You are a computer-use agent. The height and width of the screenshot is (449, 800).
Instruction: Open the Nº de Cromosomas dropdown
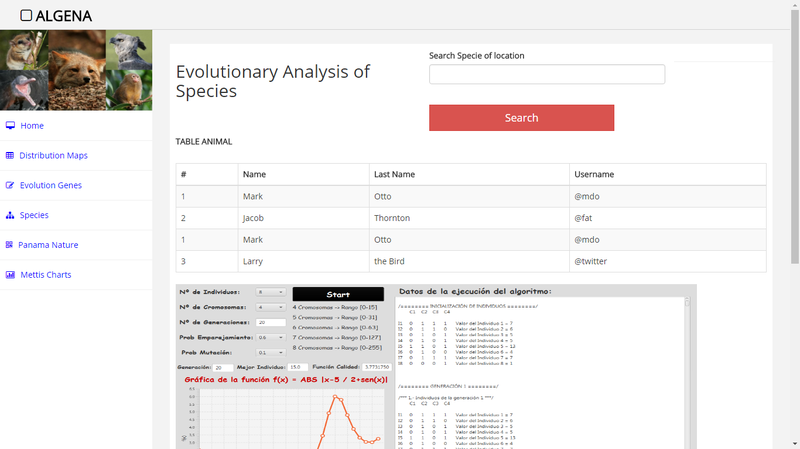[x=271, y=307]
